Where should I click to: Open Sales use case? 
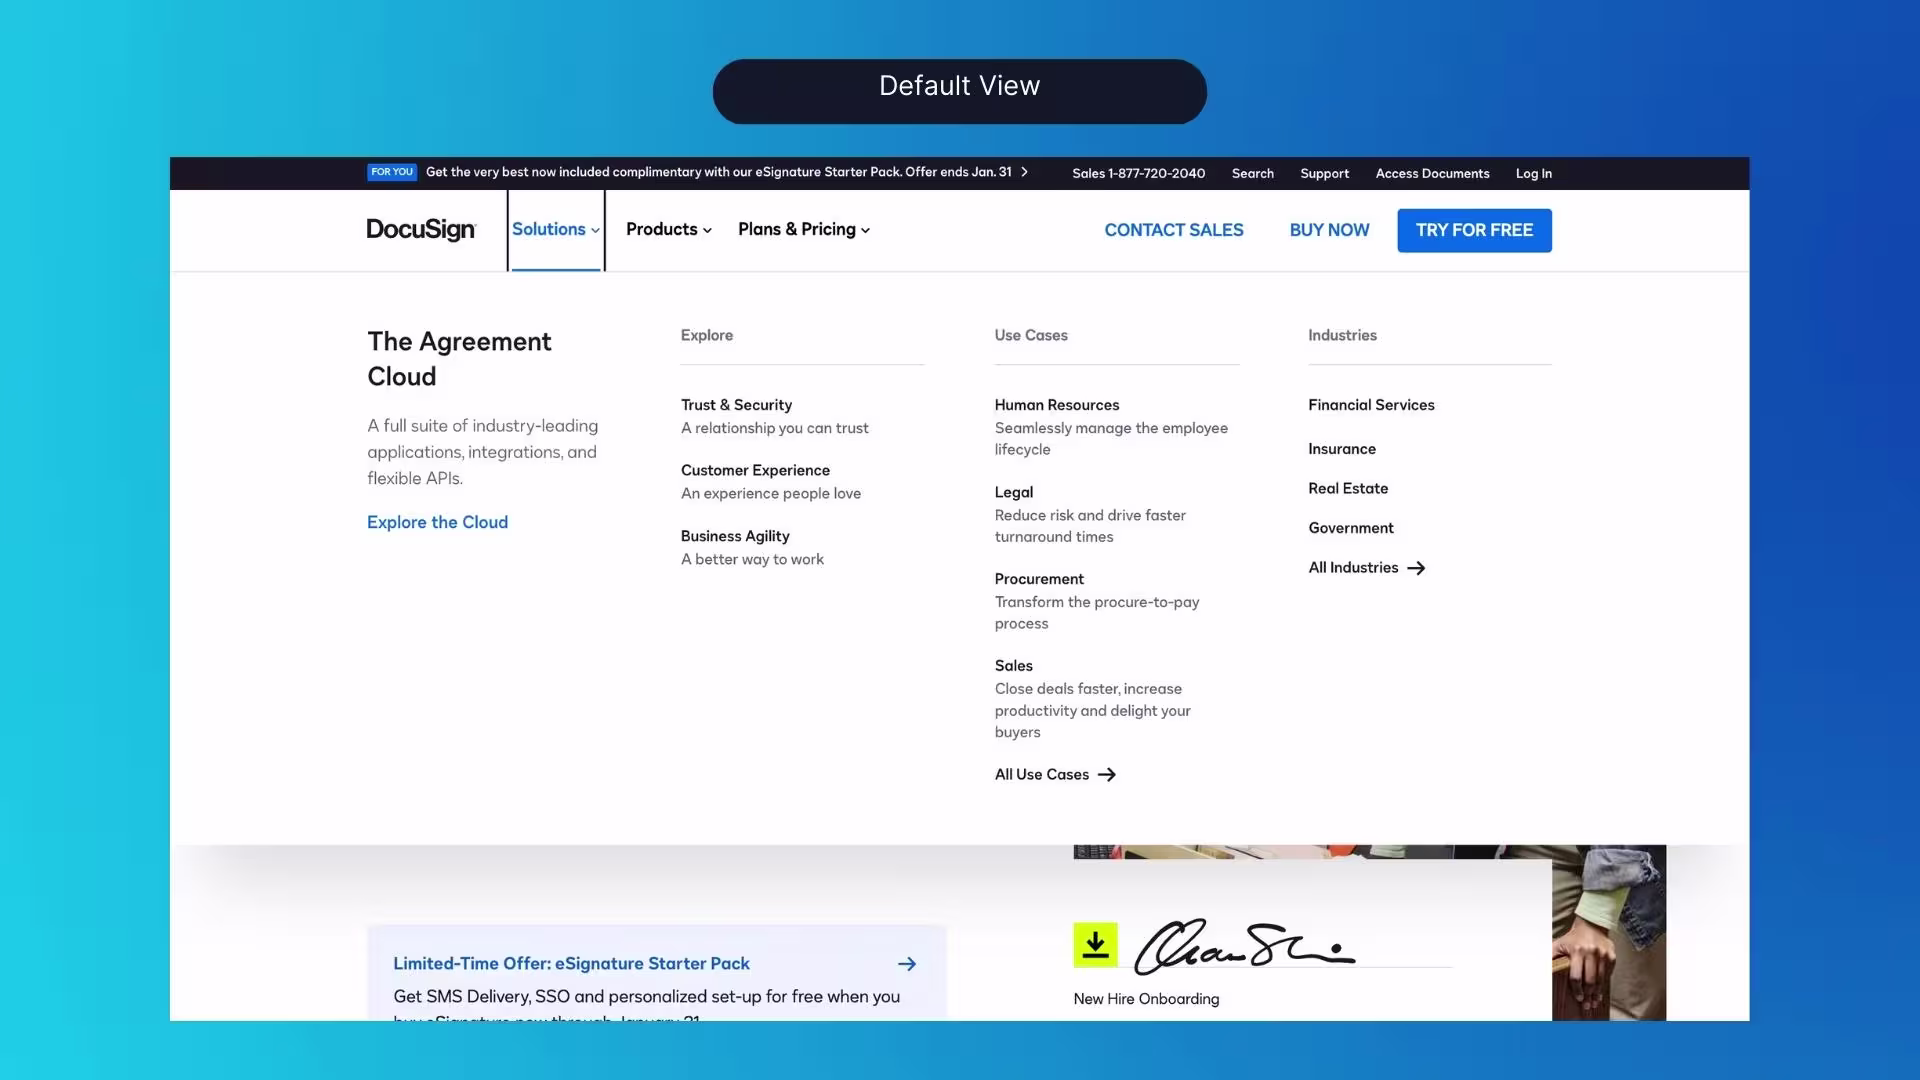pyautogui.click(x=1013, y=666)
